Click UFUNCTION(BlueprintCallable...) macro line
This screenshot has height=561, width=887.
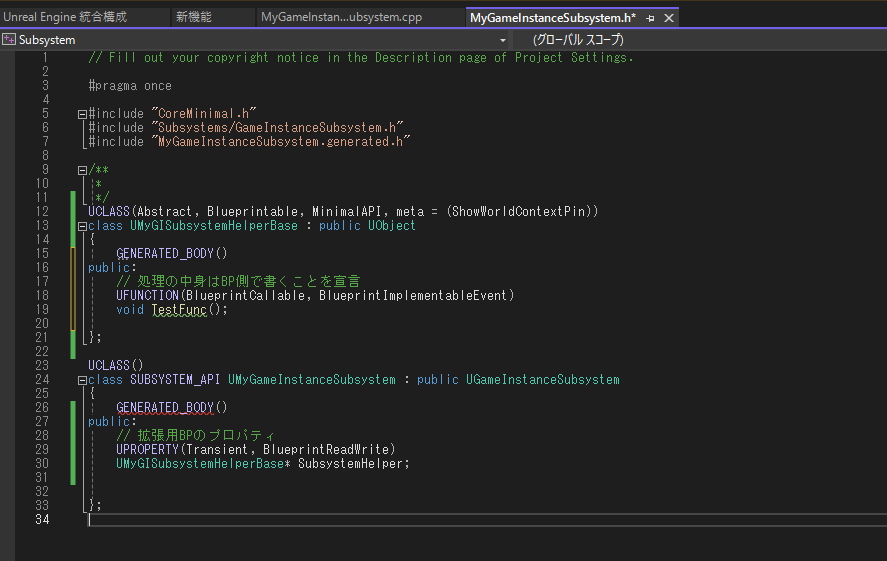(x=315, y=295)
